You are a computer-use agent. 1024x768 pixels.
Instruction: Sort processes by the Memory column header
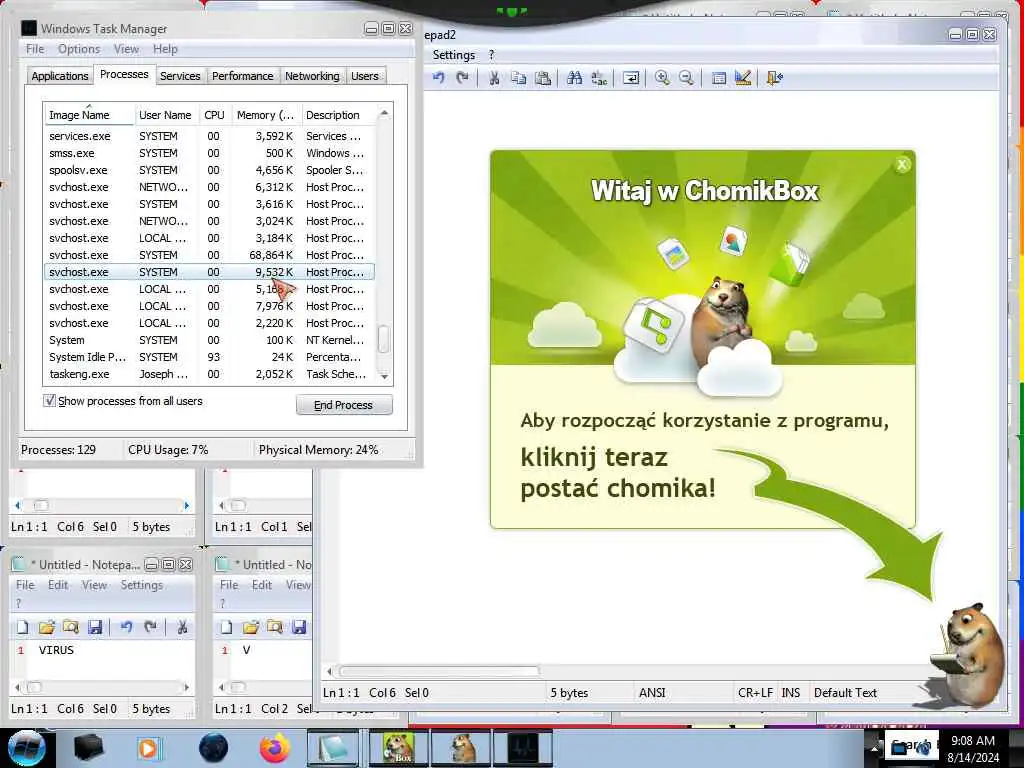coord(266,115)
